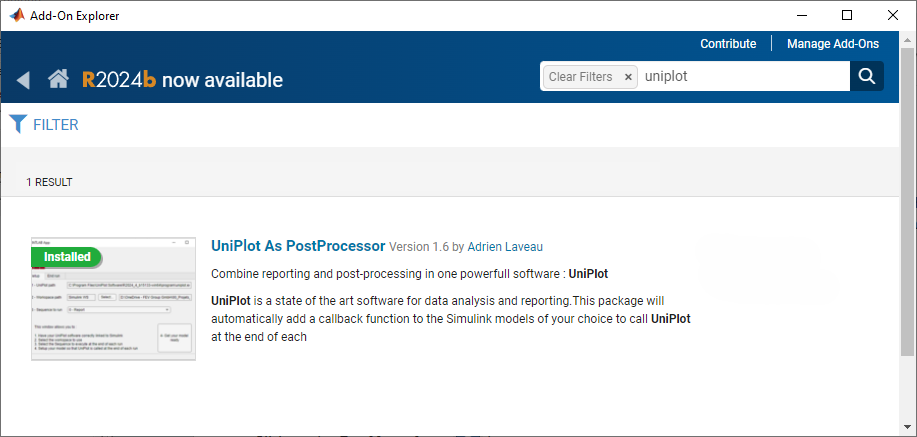
Task: Remove Clear Filters chip with its x
Action: click(x=628, y=77)
